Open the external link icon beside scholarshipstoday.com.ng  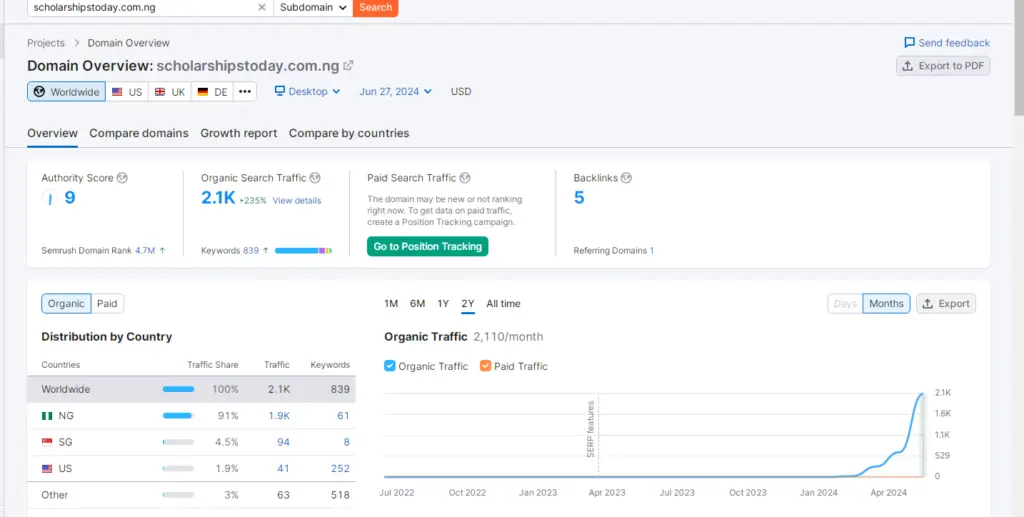coord(348,65)
